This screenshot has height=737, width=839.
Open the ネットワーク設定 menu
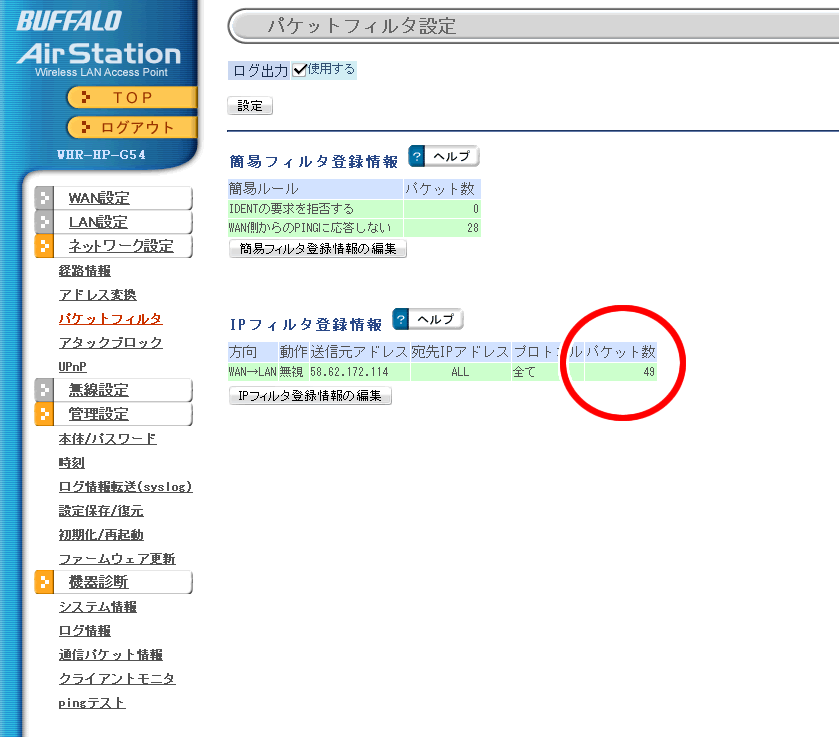tap(121, 246)
